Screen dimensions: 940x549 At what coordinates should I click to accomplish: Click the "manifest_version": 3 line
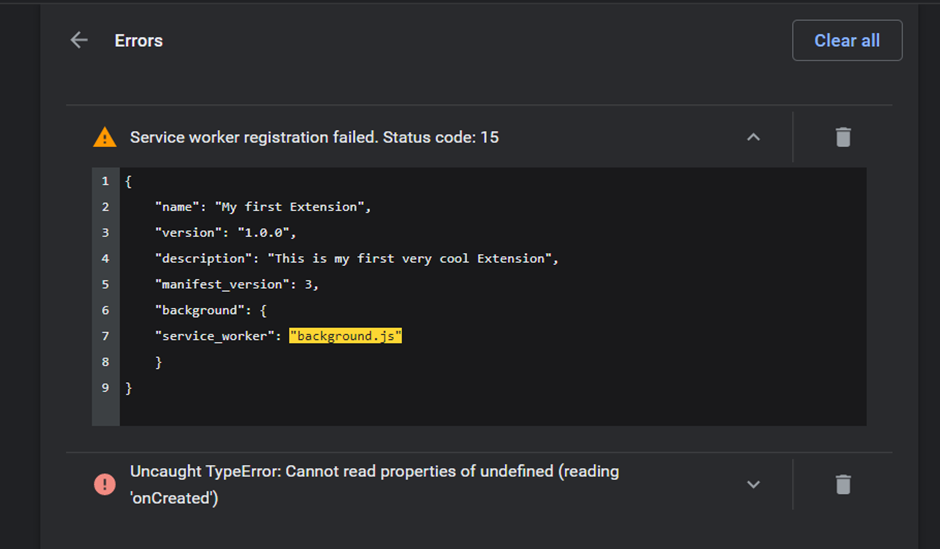click(236, 284)
